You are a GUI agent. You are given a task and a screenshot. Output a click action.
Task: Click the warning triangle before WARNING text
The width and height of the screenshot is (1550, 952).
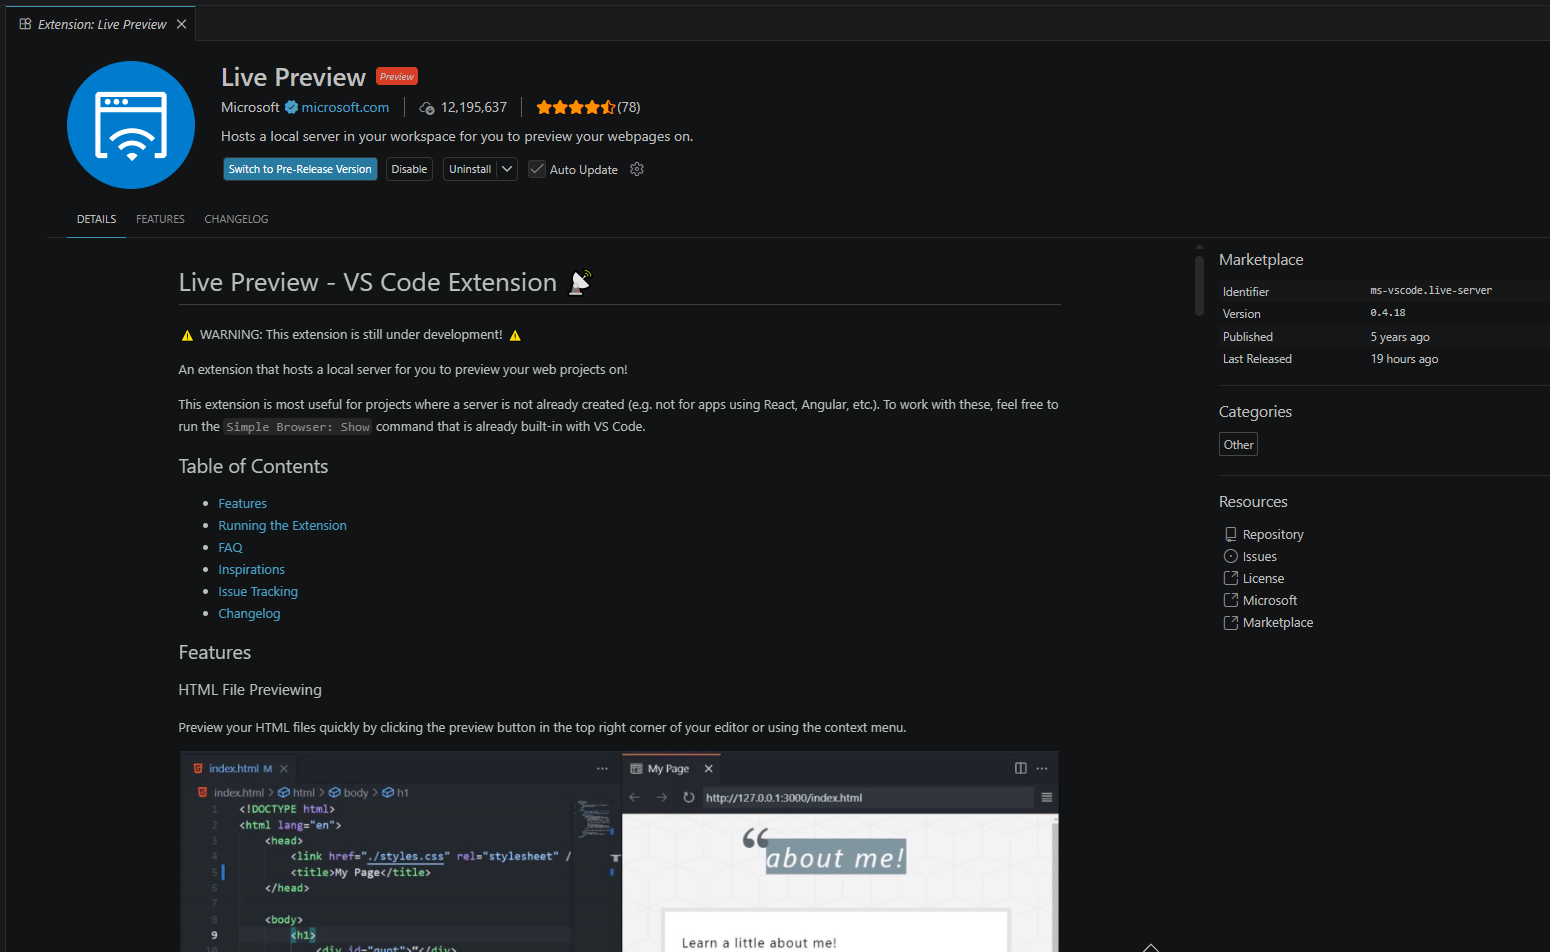click(x=187, y=335)
